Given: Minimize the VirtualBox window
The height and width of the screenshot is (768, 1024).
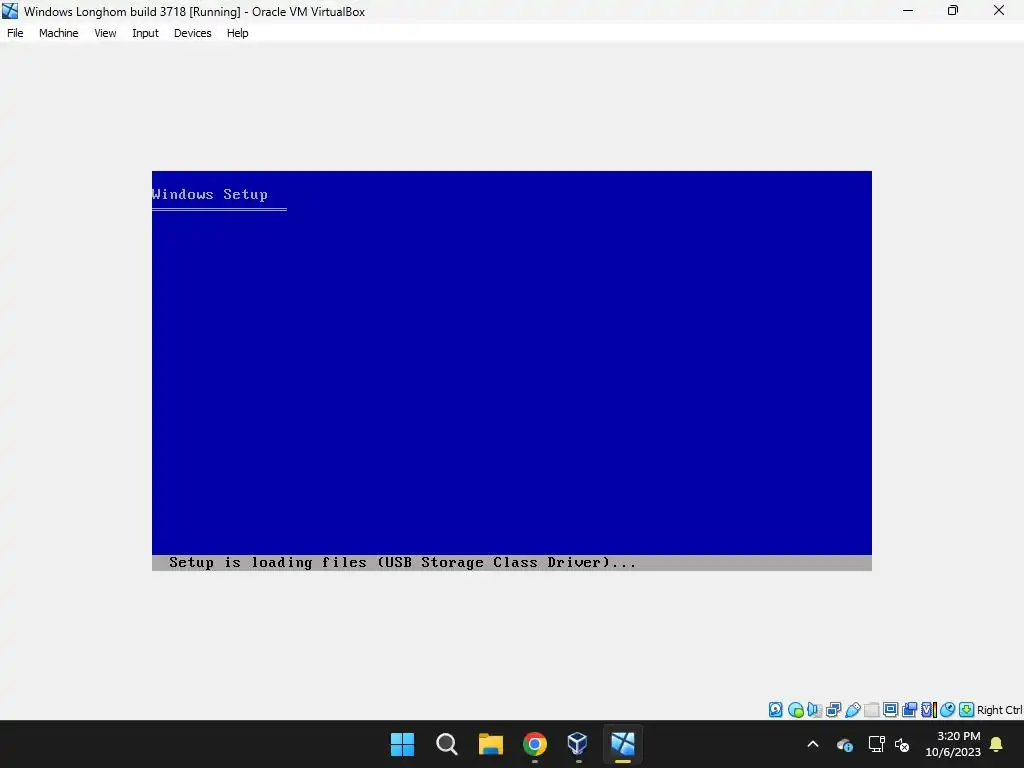Looking at the screenshot, I should pyautogui.click(x=908, y=10).
